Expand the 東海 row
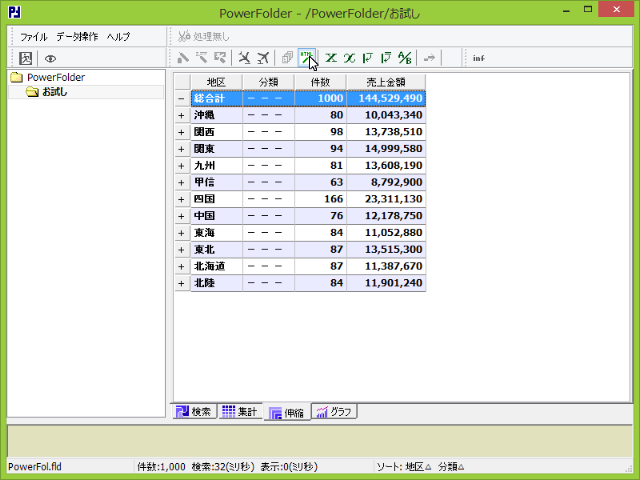The width and height of the screenshot is (640, 480). (x=182, y=233)
